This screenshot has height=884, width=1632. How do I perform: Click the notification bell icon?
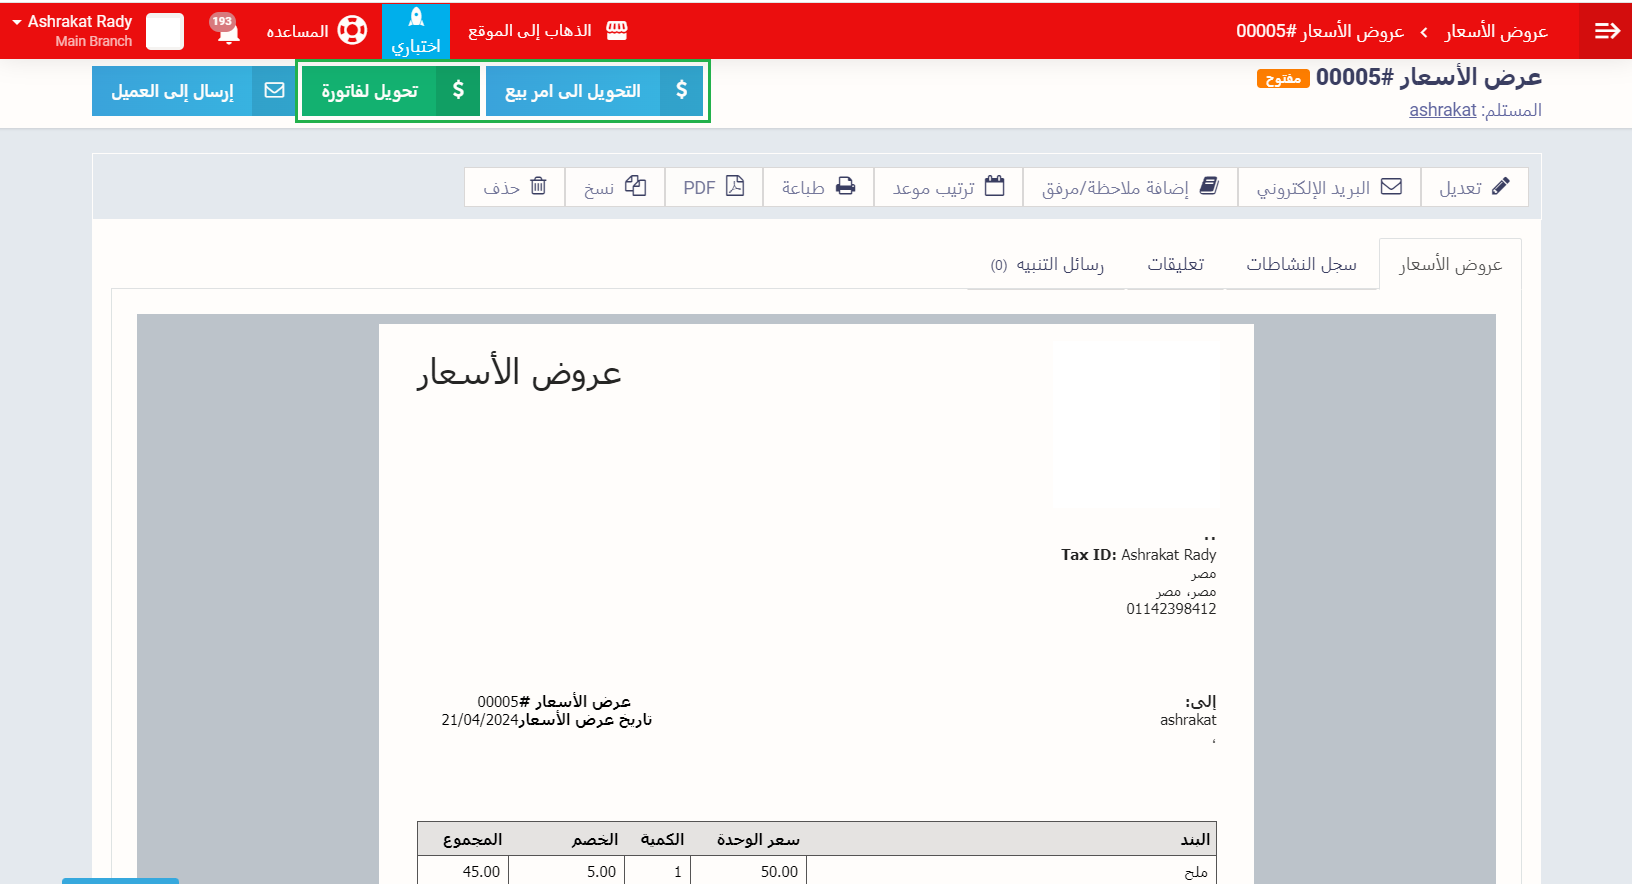point(228,32)
